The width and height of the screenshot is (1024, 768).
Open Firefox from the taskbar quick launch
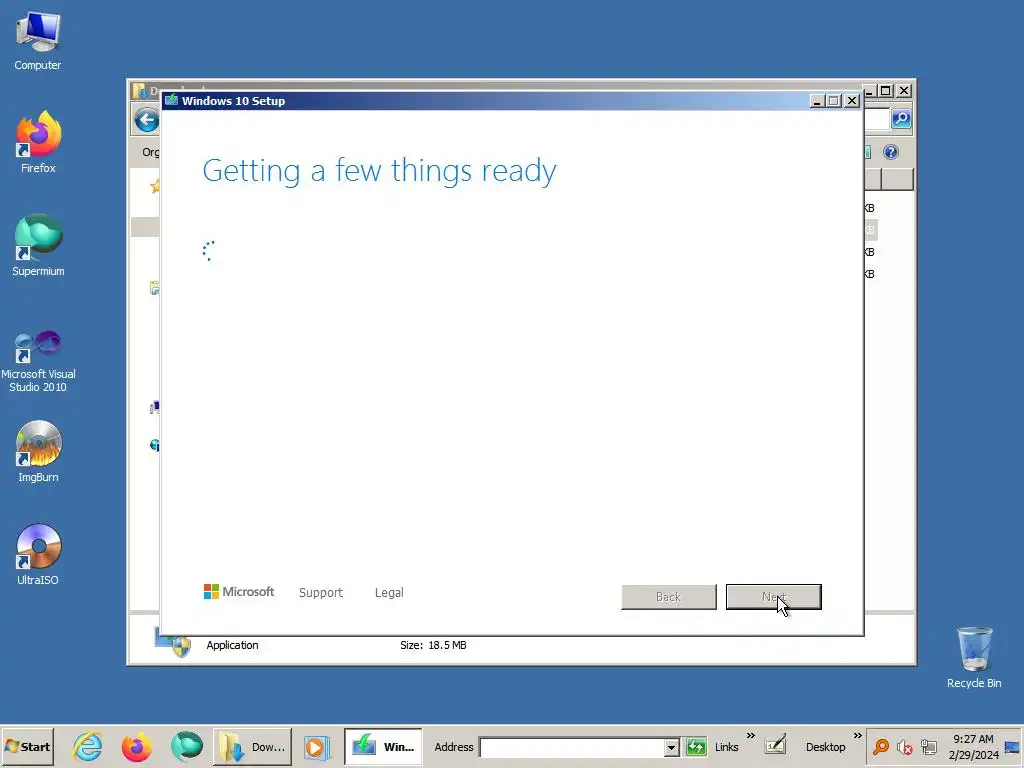[136, 746]
